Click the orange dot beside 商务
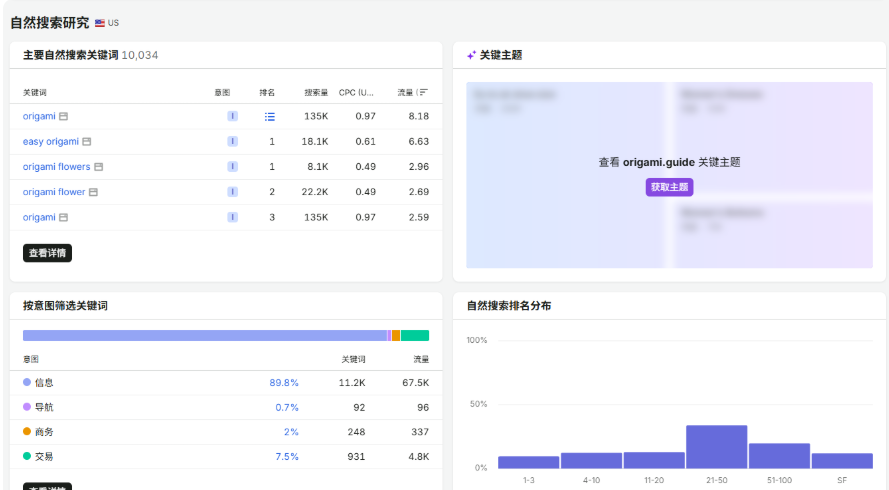This screenshot has width=889, height=490. (27, 432)
